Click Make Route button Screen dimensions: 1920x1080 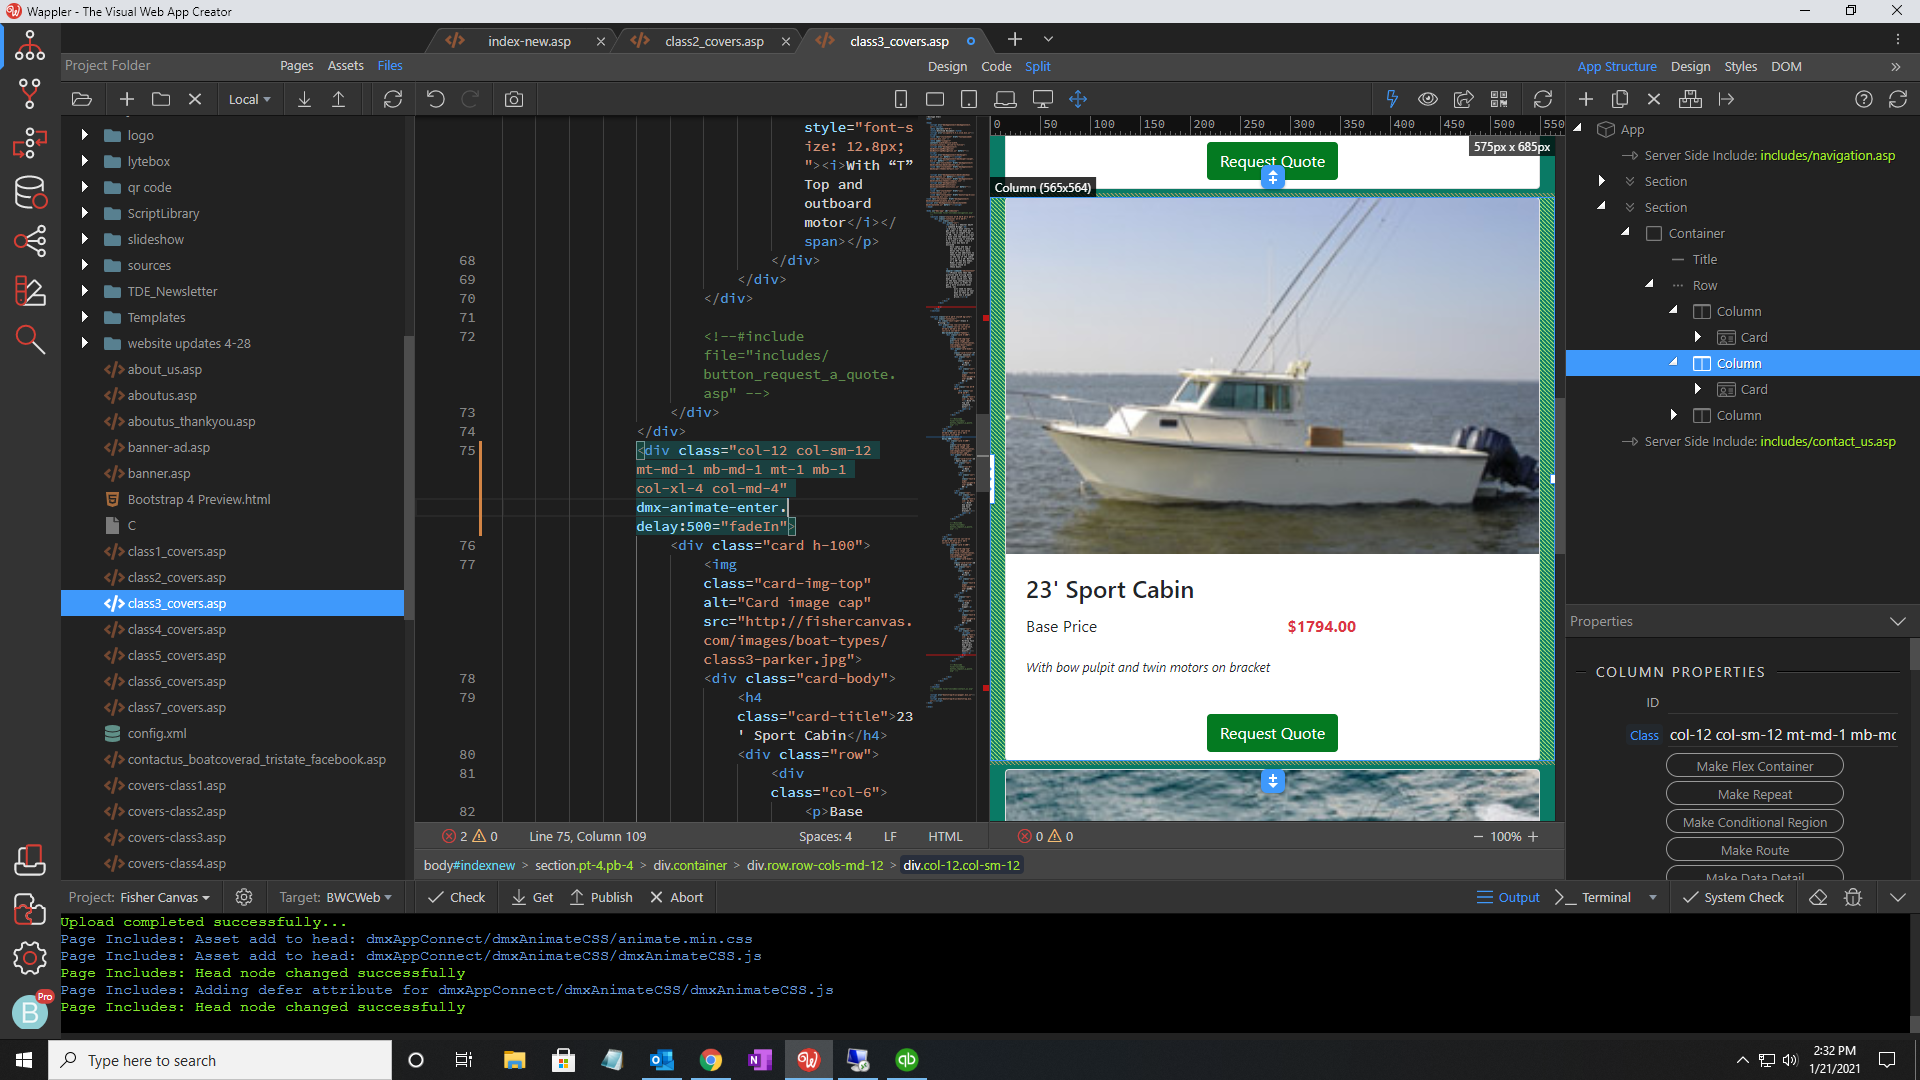pos(1754,850)
